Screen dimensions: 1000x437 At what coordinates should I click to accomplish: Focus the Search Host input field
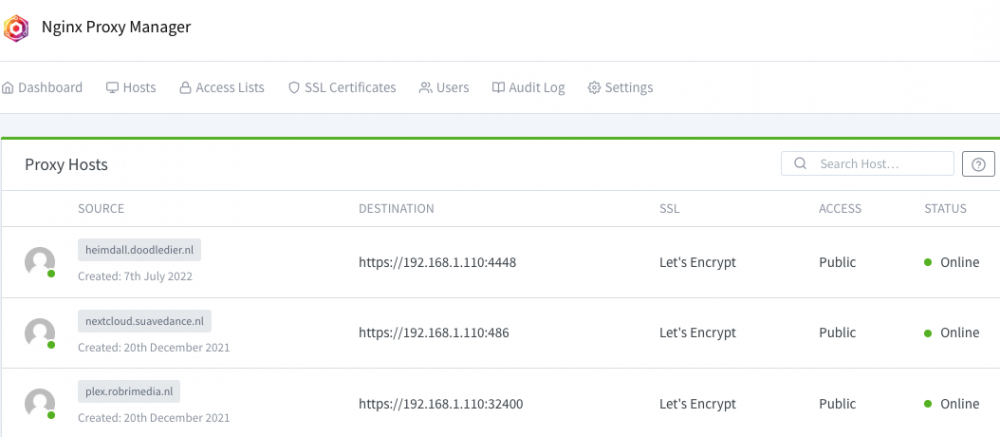(x=867, y=163)
